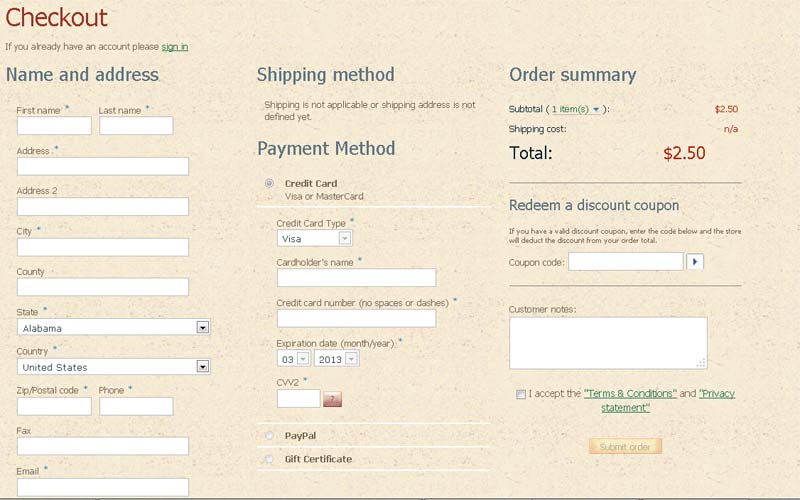This screenshot has height=500, width=800.
Task: Open the Privacy statement link
Action: (x=716, y=394)
